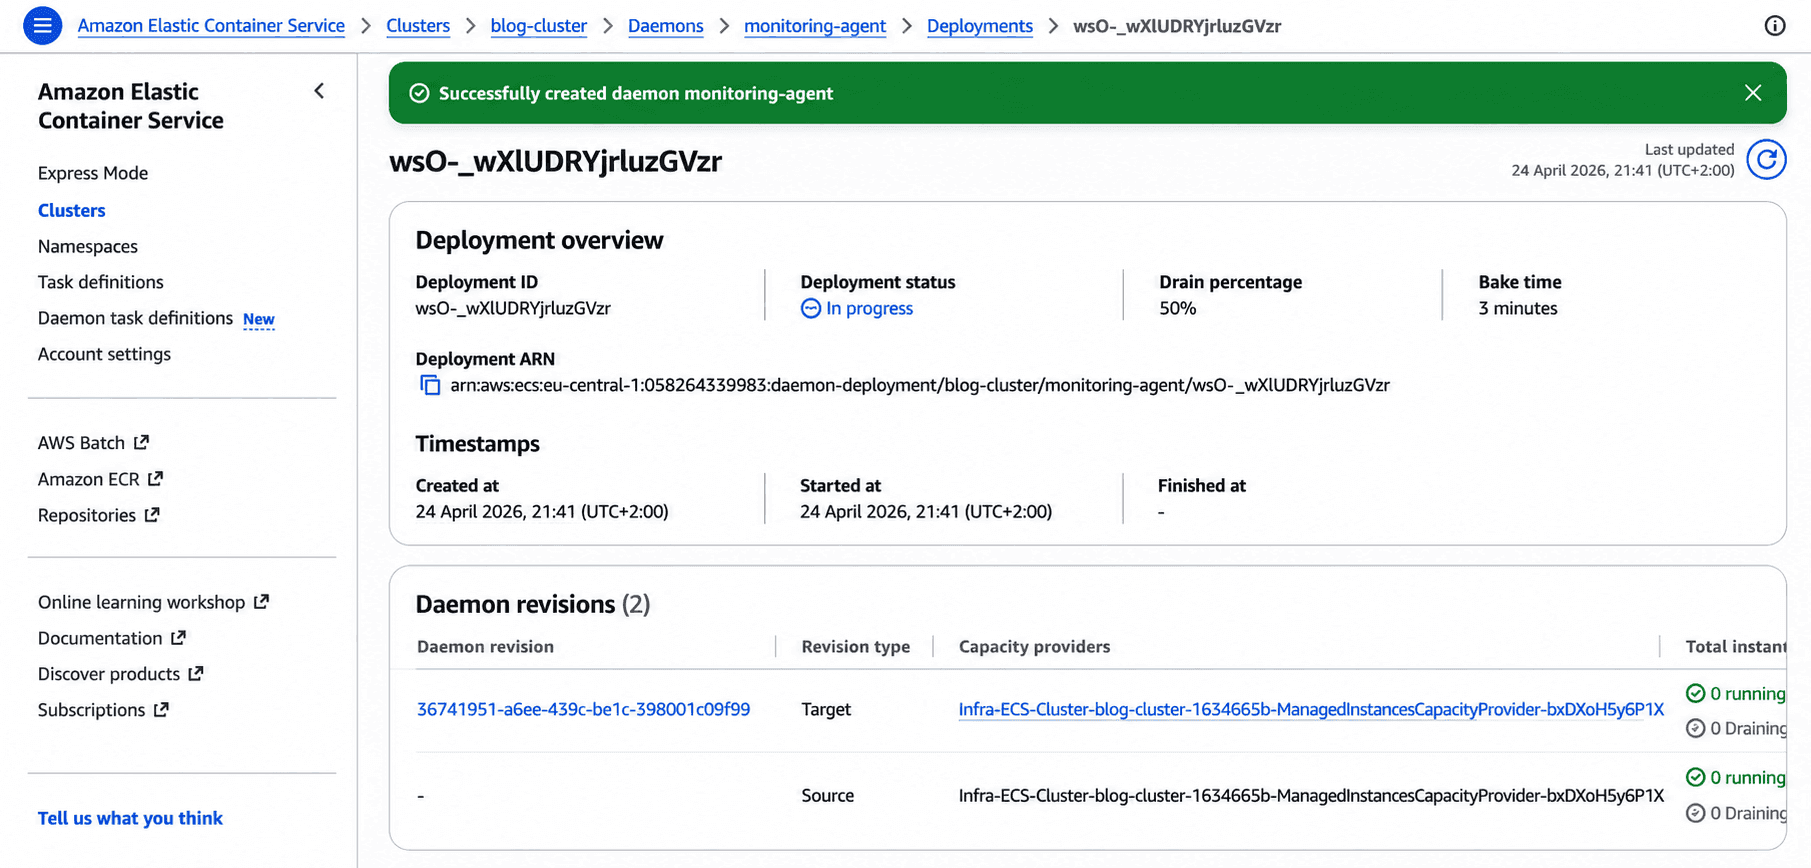Open Daemon task definitions page
This screenshot has height=868, width=1811.
pyautogui.click(x=135, y=318)
